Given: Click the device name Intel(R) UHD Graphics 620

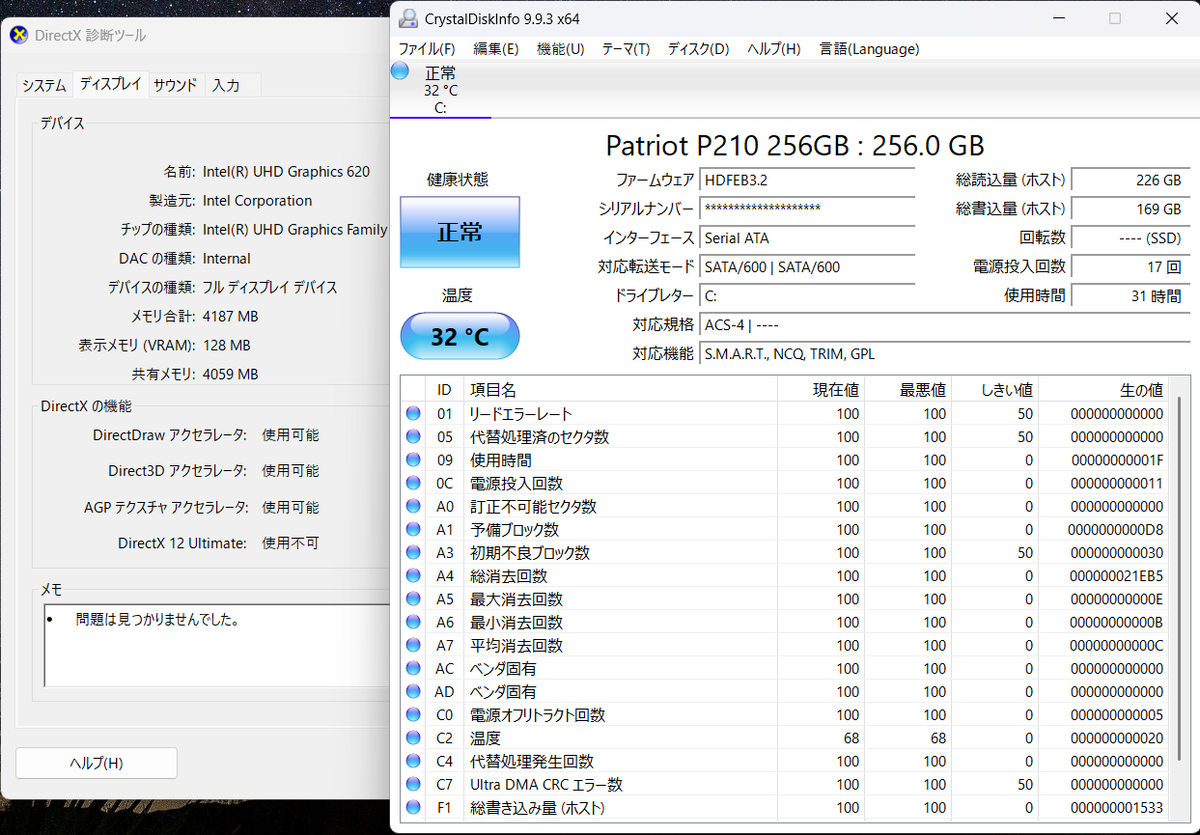Looking at the screenshot, I should [x=286, y=171].
